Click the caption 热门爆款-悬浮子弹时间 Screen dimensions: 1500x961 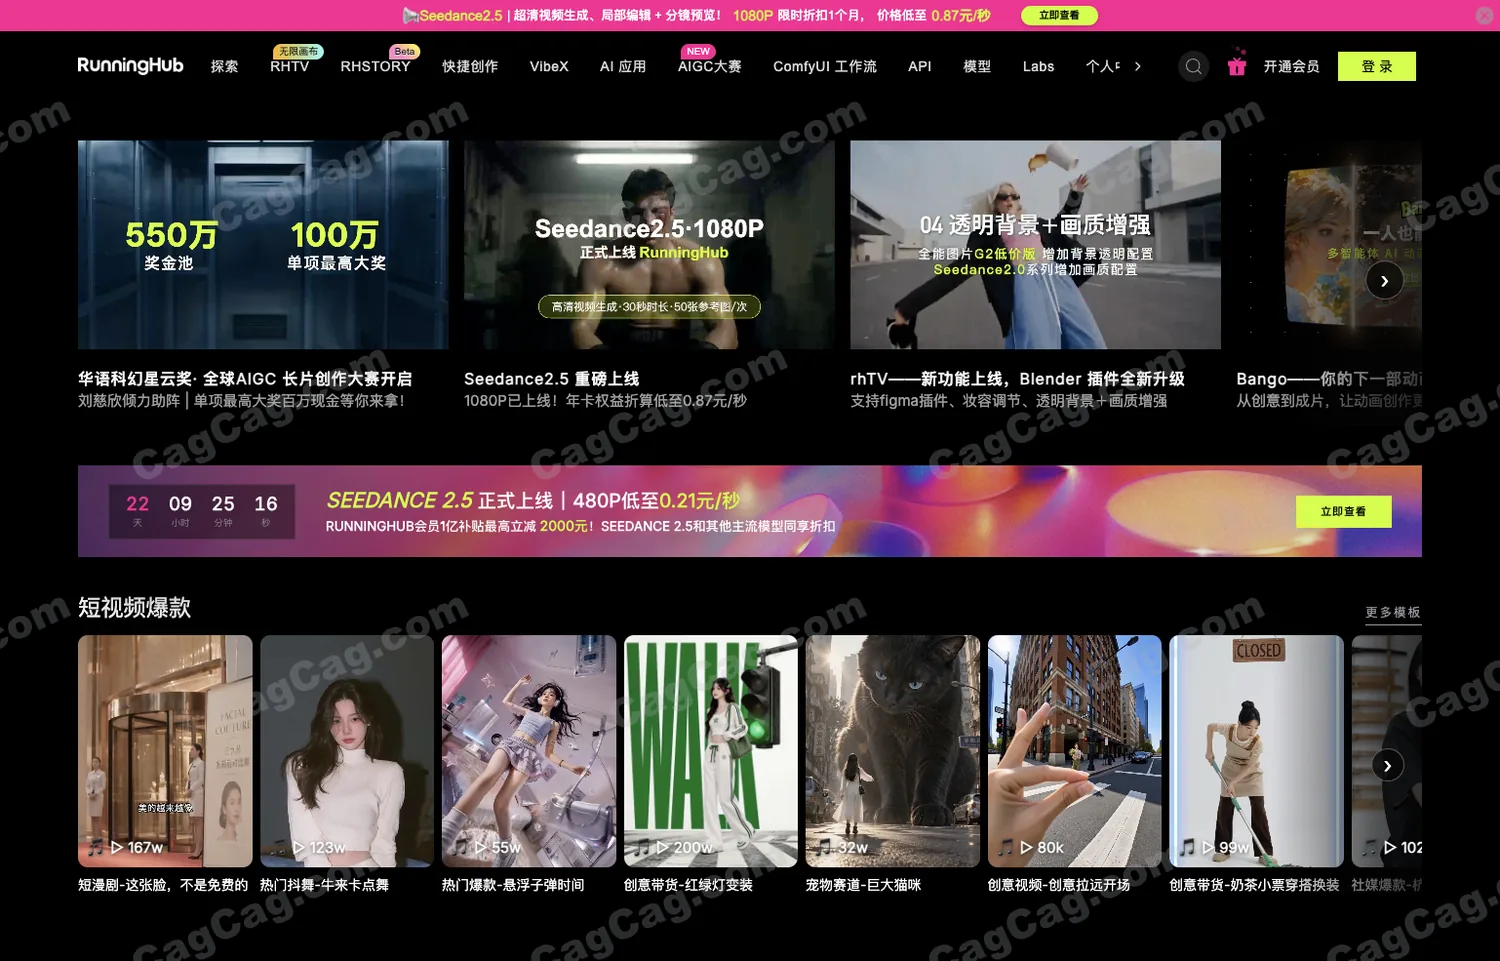tap(513, 885)
